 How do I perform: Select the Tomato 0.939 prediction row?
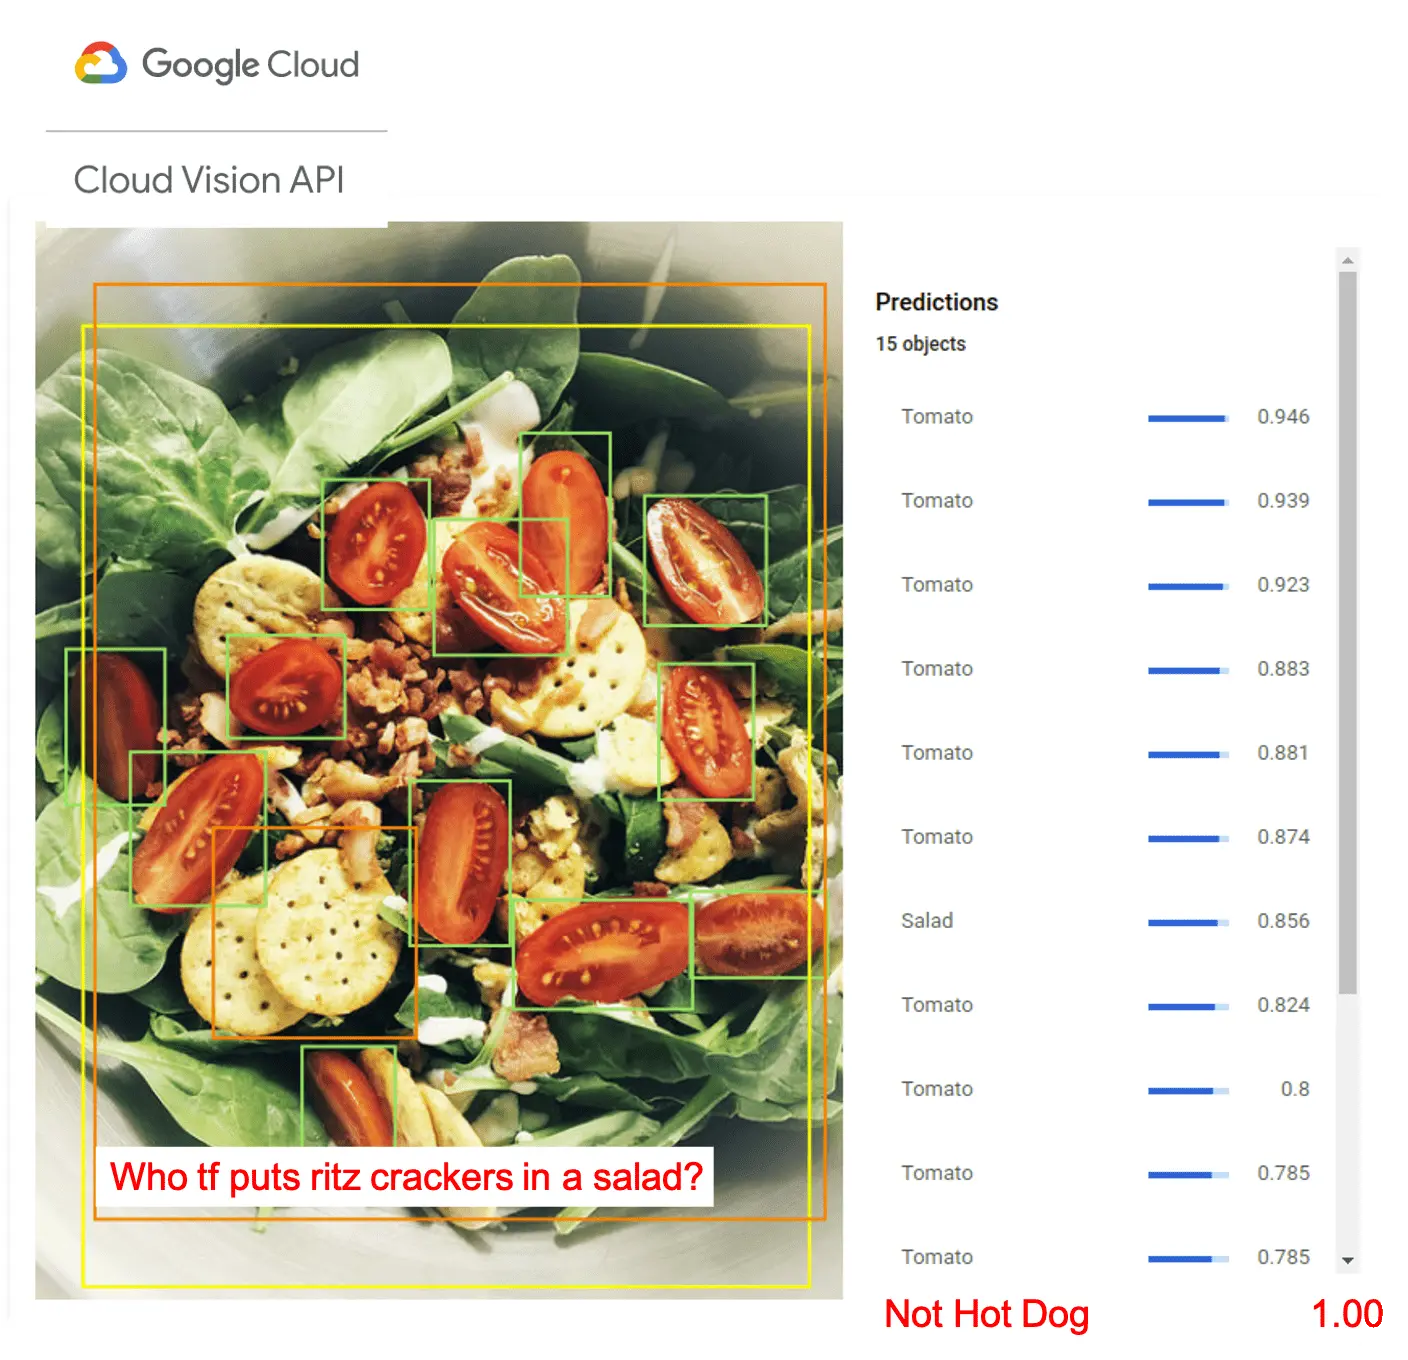[1104, 501]
